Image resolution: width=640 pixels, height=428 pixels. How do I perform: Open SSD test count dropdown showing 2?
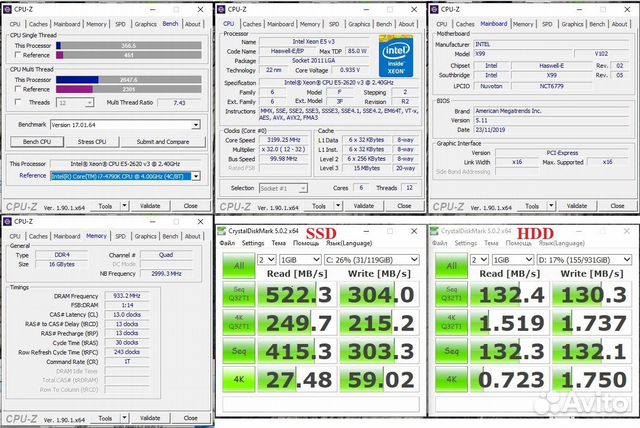[x=267, y=260]
